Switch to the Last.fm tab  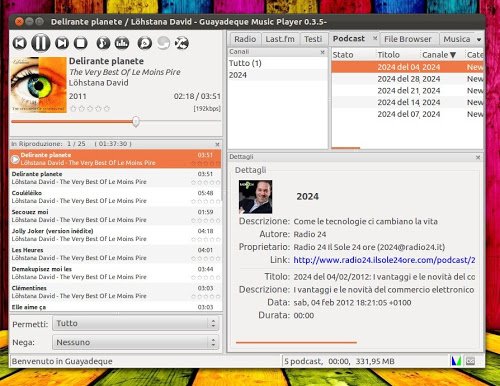click(280, 39)
